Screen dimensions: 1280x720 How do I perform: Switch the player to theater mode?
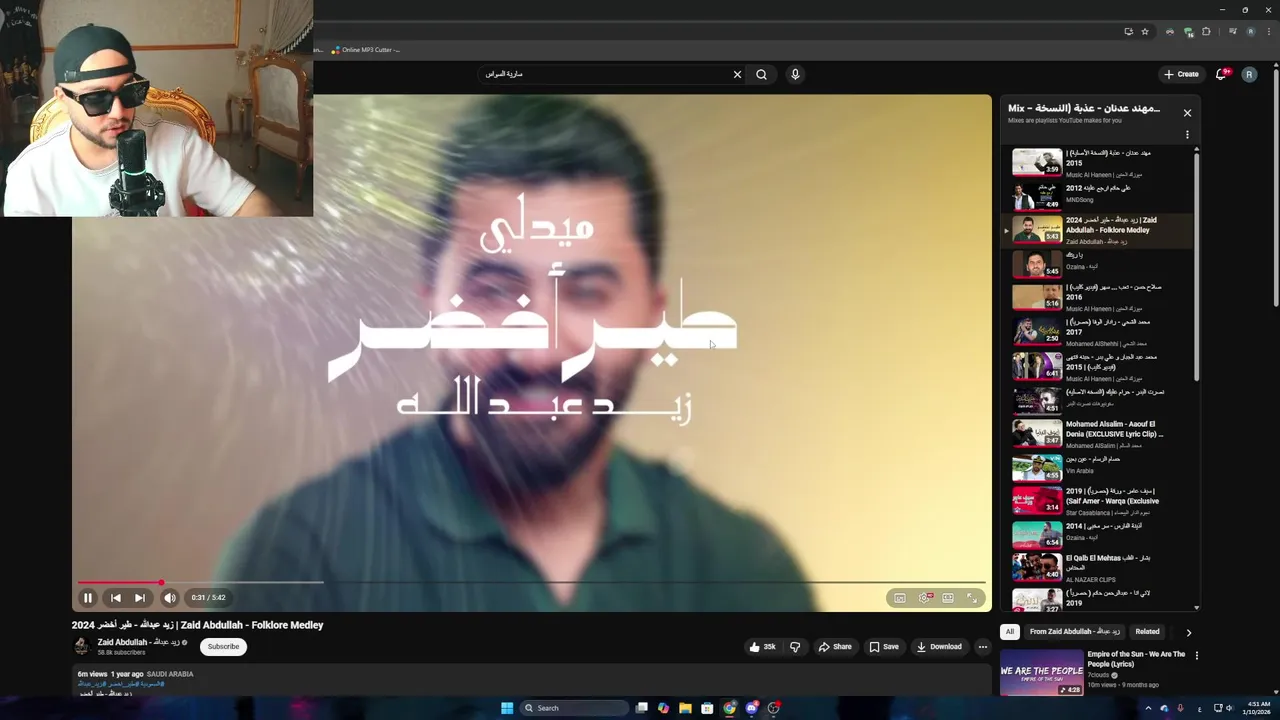point(948,598)
